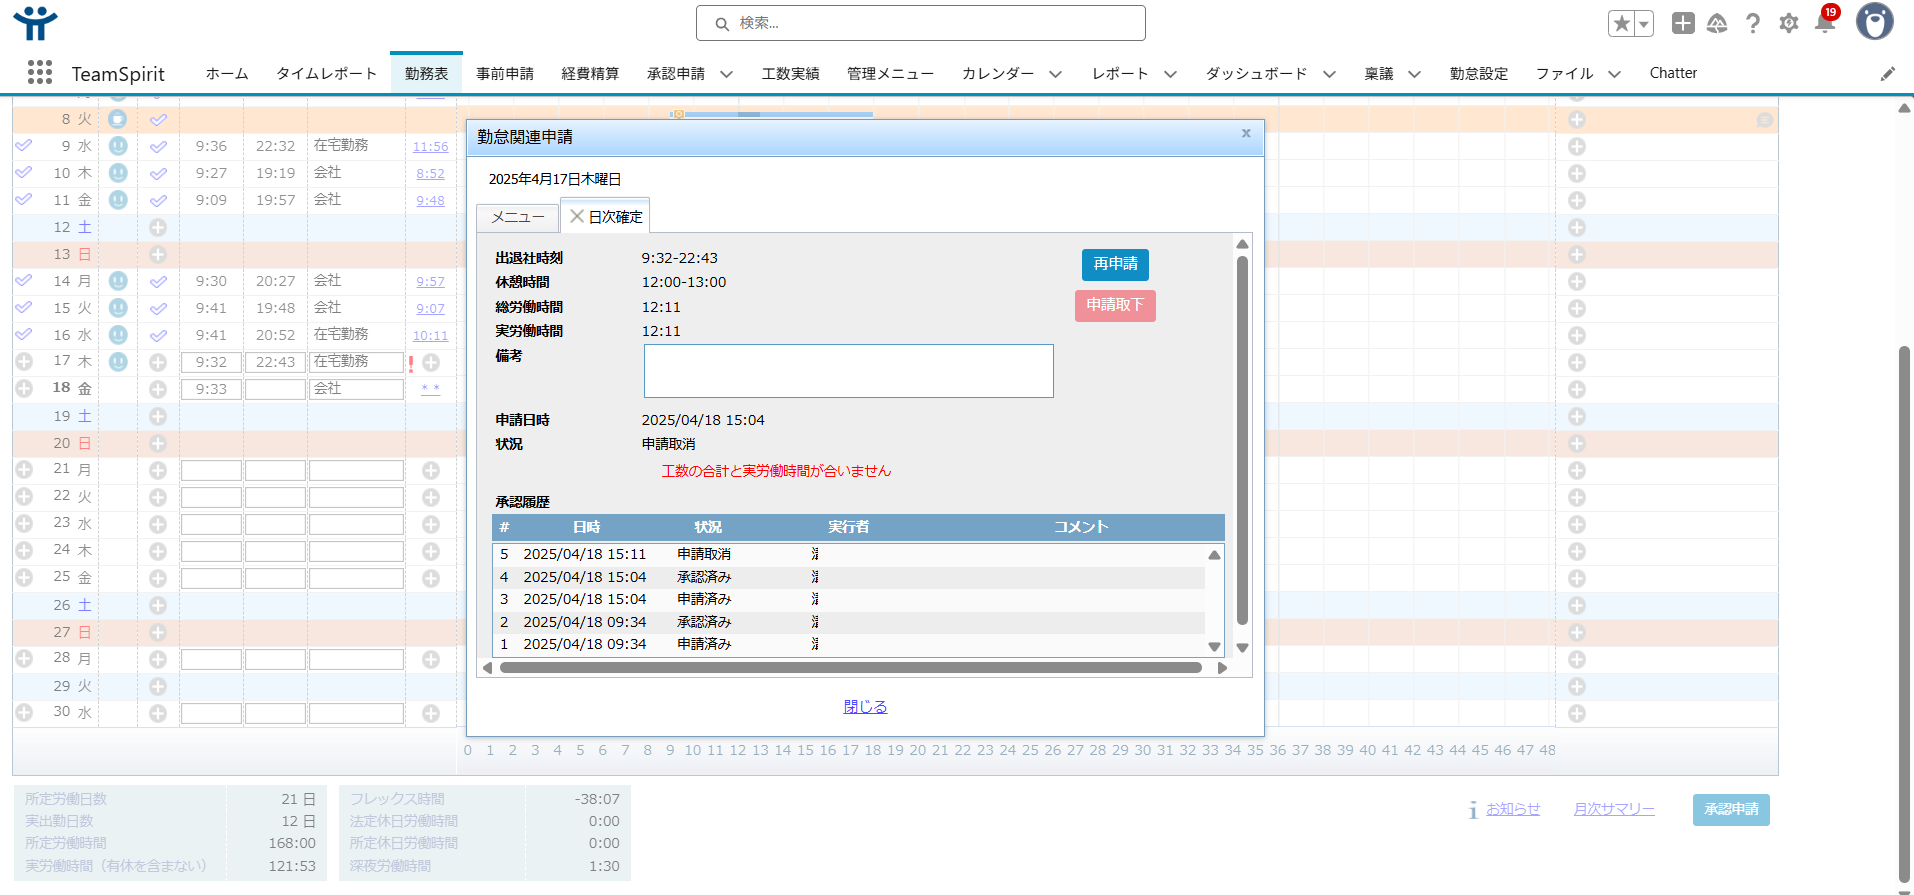Viewport: 1914px width, 895px height.
Task: Toggle the check mark for day 14
Action: (158, 282)
